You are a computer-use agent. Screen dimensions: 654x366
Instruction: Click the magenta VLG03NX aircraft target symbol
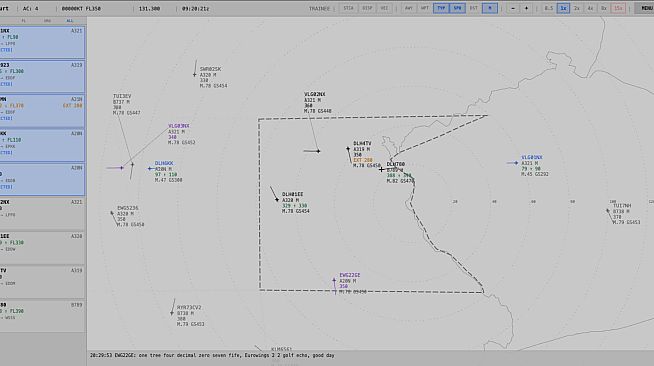pos(121,168)
